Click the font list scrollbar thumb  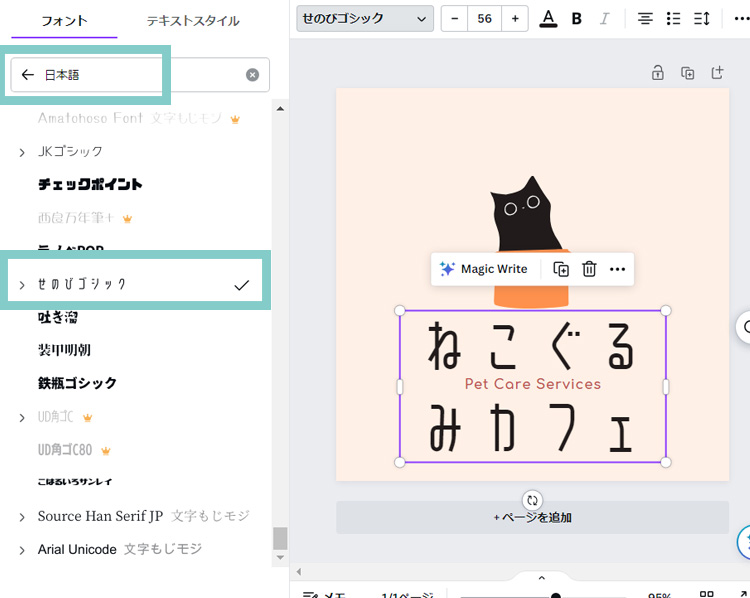click(x=280, y=539)
